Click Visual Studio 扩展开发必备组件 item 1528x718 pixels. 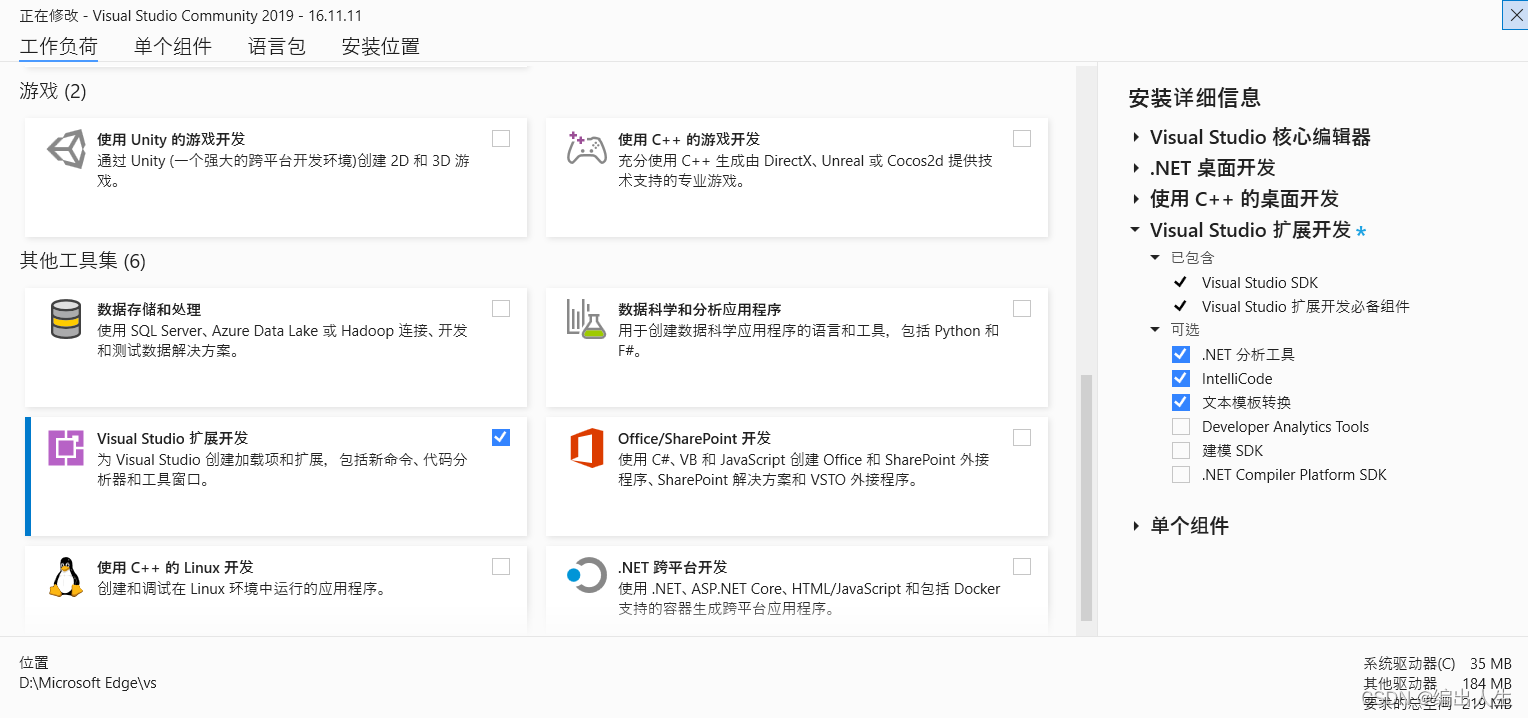pos(1306,306)
